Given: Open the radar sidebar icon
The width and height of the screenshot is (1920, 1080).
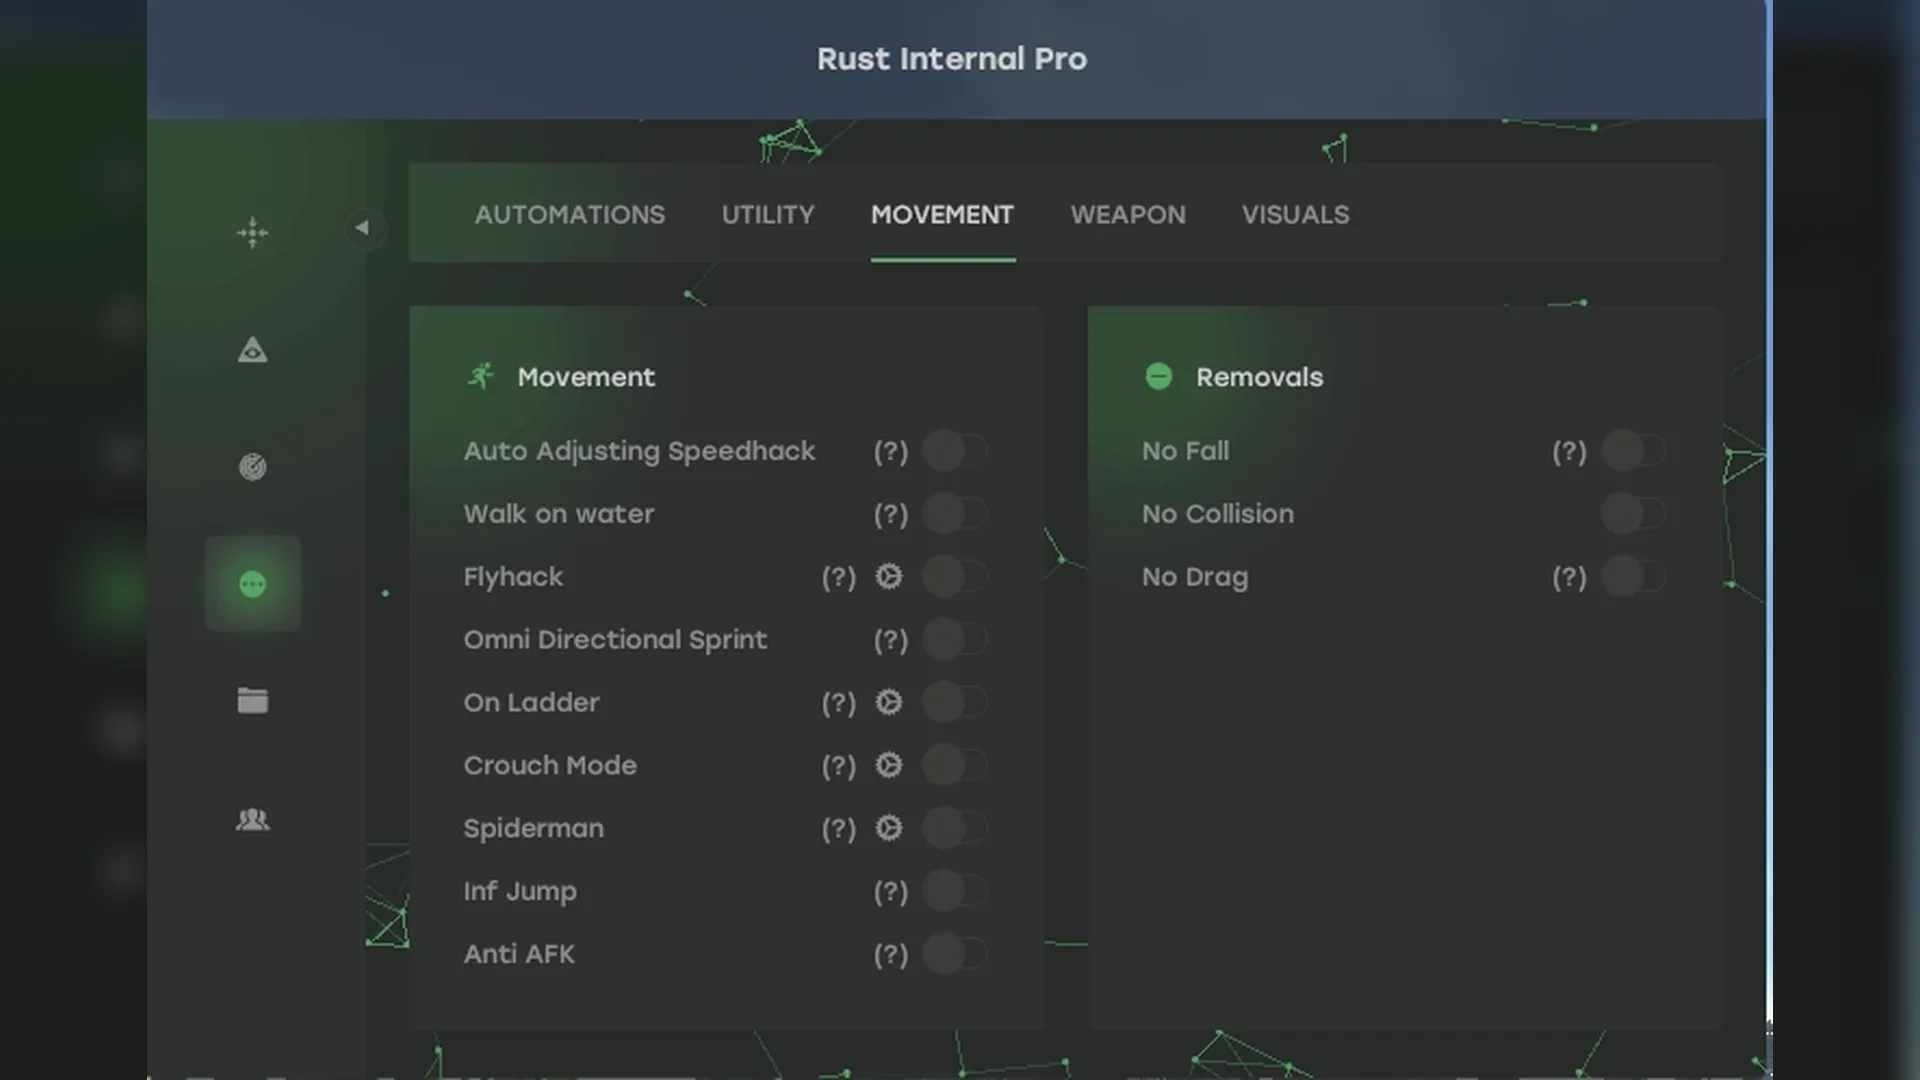Looking at the screenshot, I should coord(252,467).
